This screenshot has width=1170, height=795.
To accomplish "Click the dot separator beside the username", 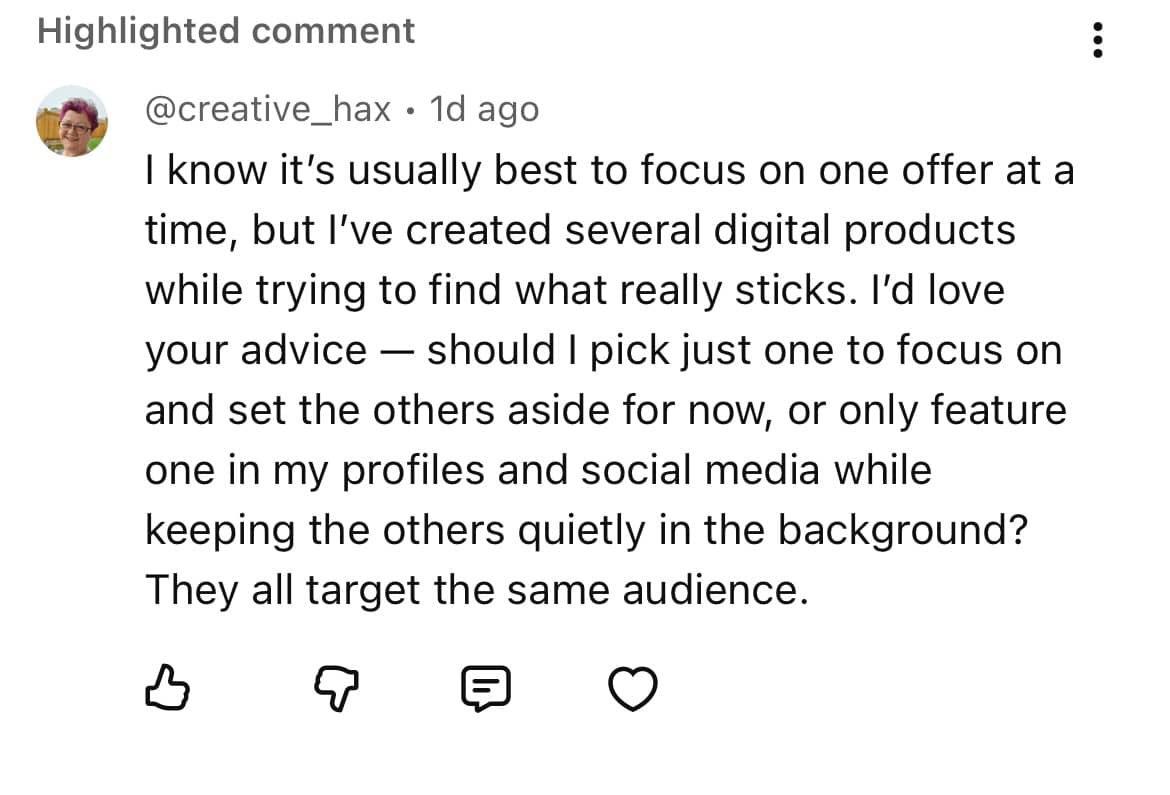I will point(410,110).
